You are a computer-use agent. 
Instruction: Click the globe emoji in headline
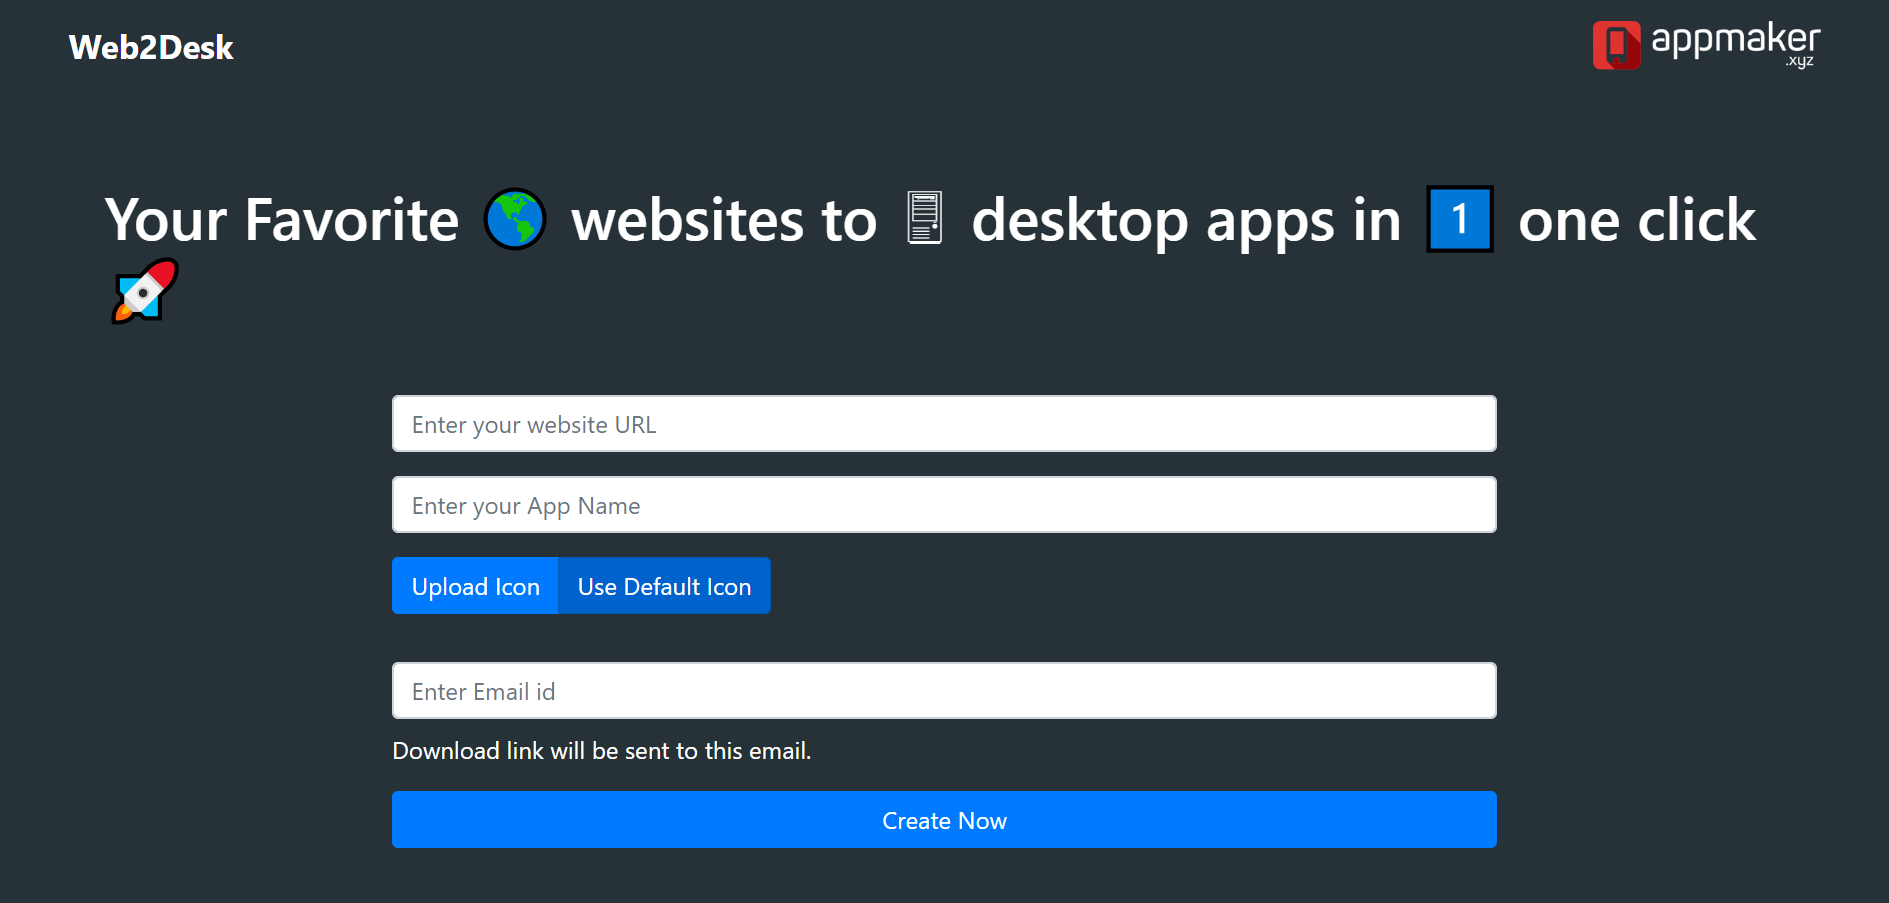515,219
